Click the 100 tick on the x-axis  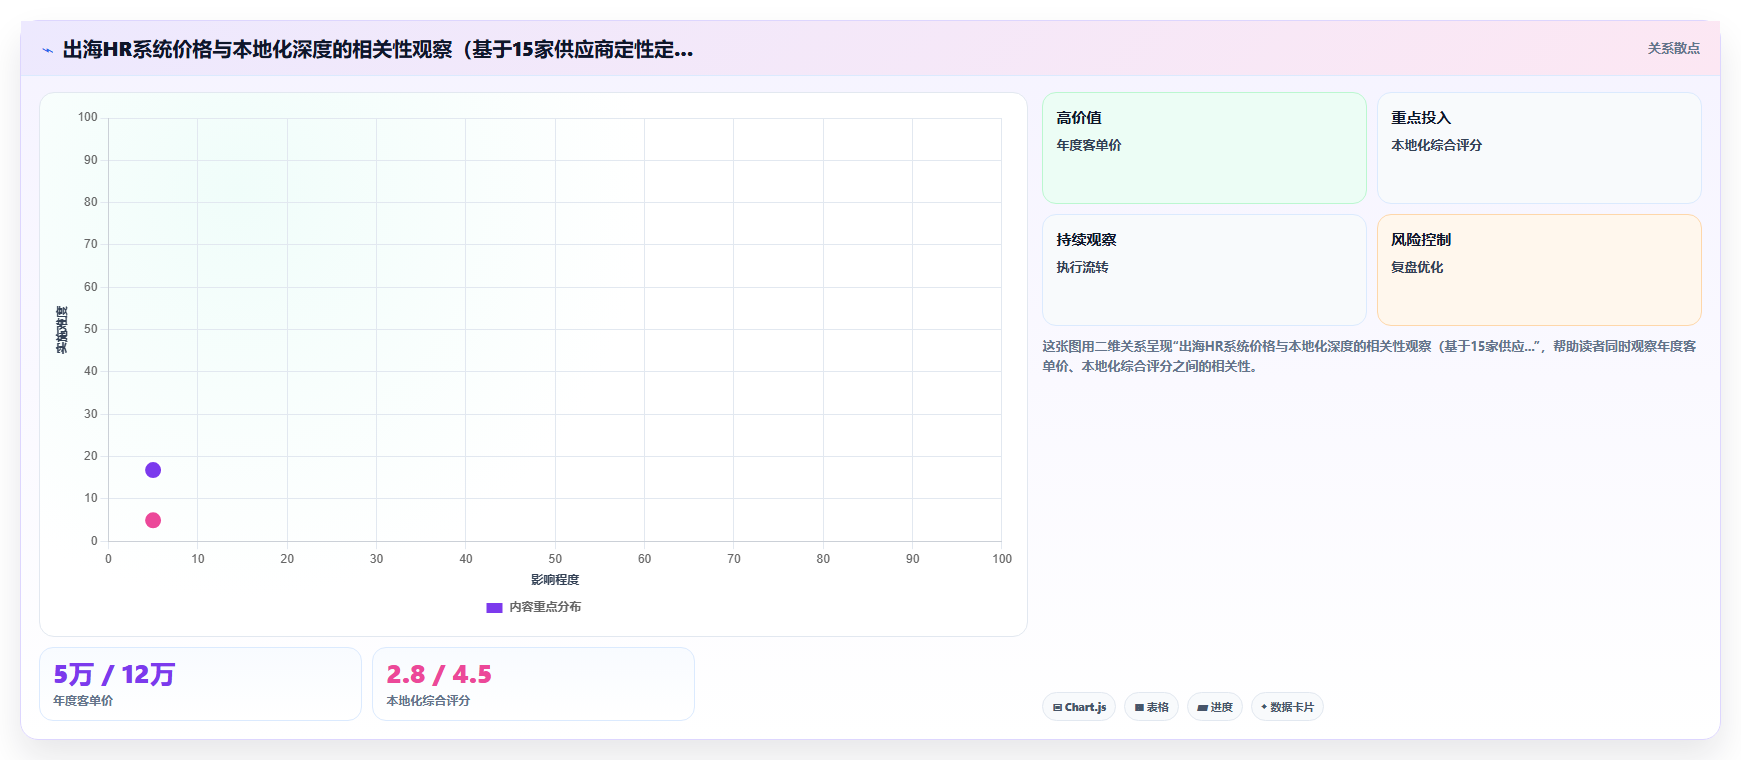click(1002, 559)
